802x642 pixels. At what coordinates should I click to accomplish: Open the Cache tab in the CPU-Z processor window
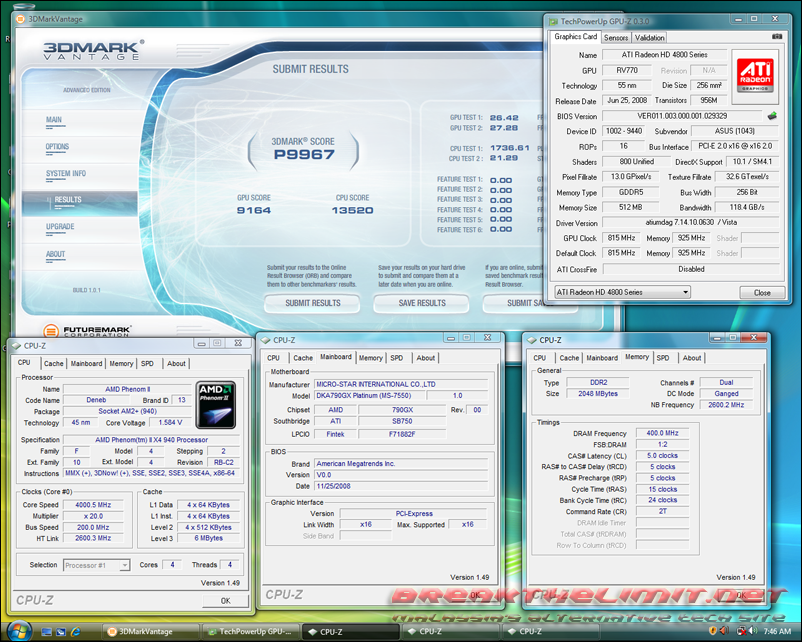(54, 364)
